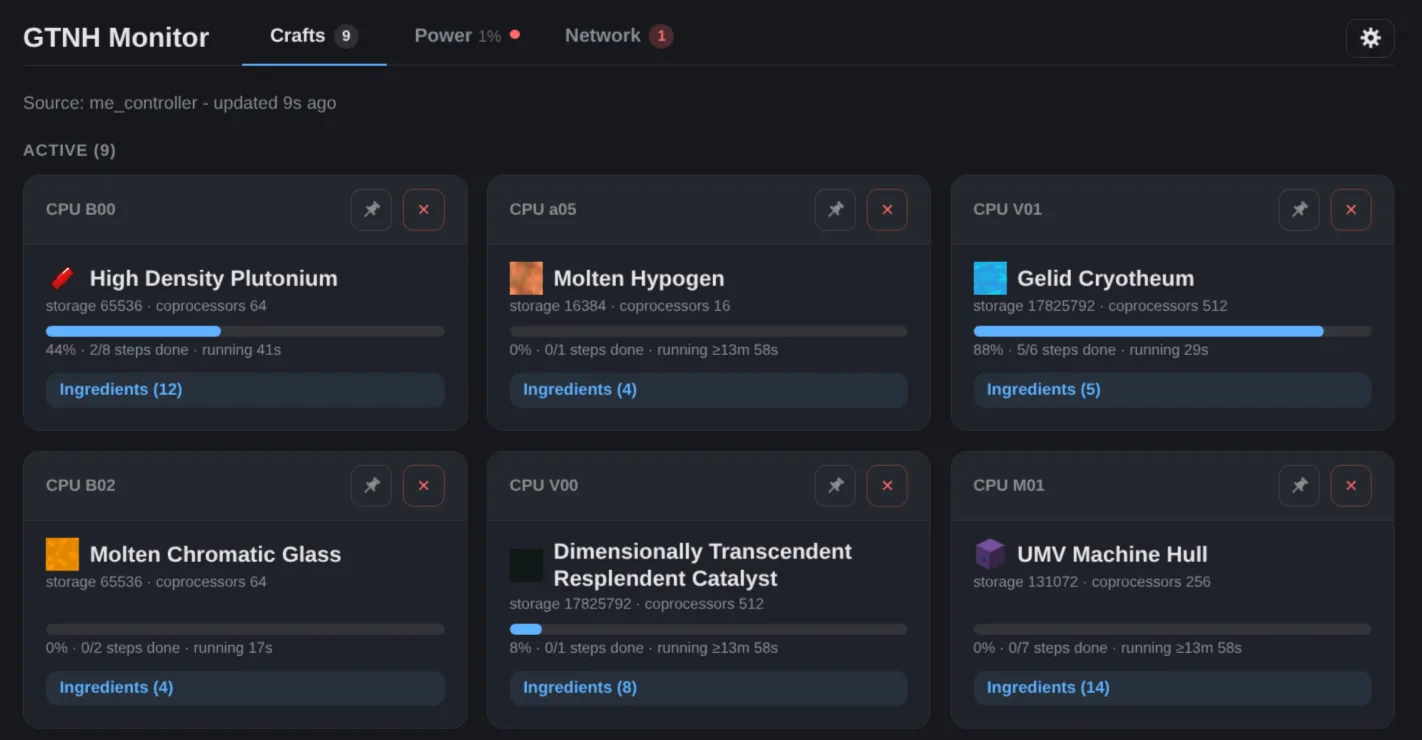Switch to the Crafts tab
Viewport: 1422px width, 740px height.
[314, 36]
